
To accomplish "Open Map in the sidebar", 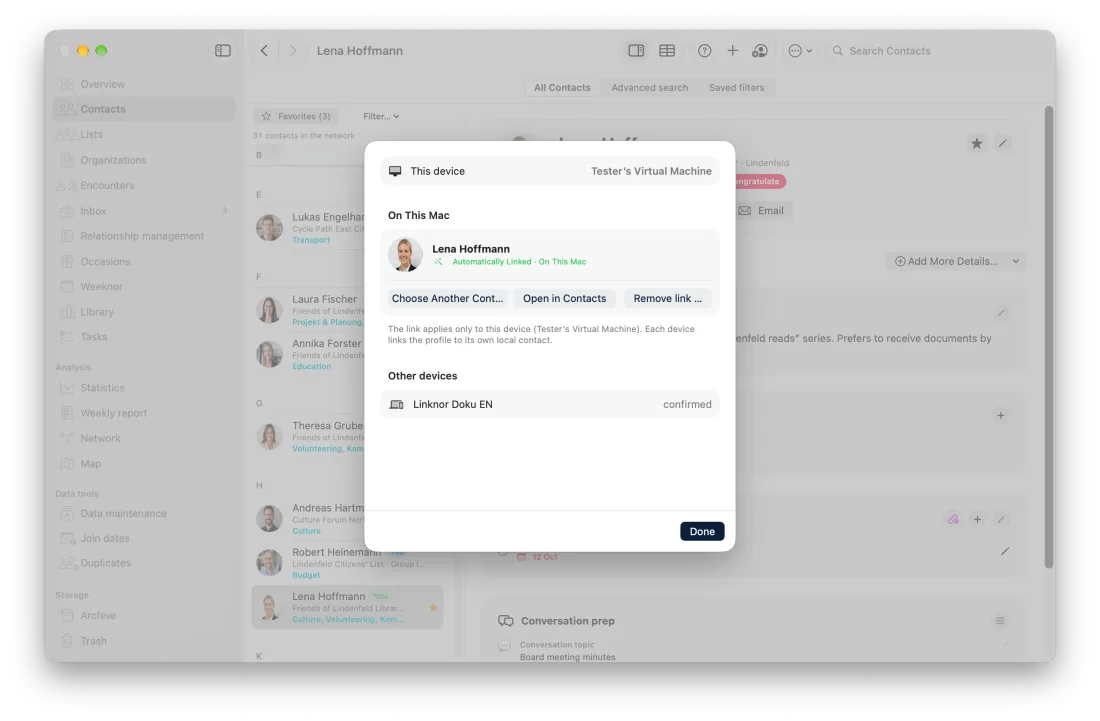I will [144, 464].
